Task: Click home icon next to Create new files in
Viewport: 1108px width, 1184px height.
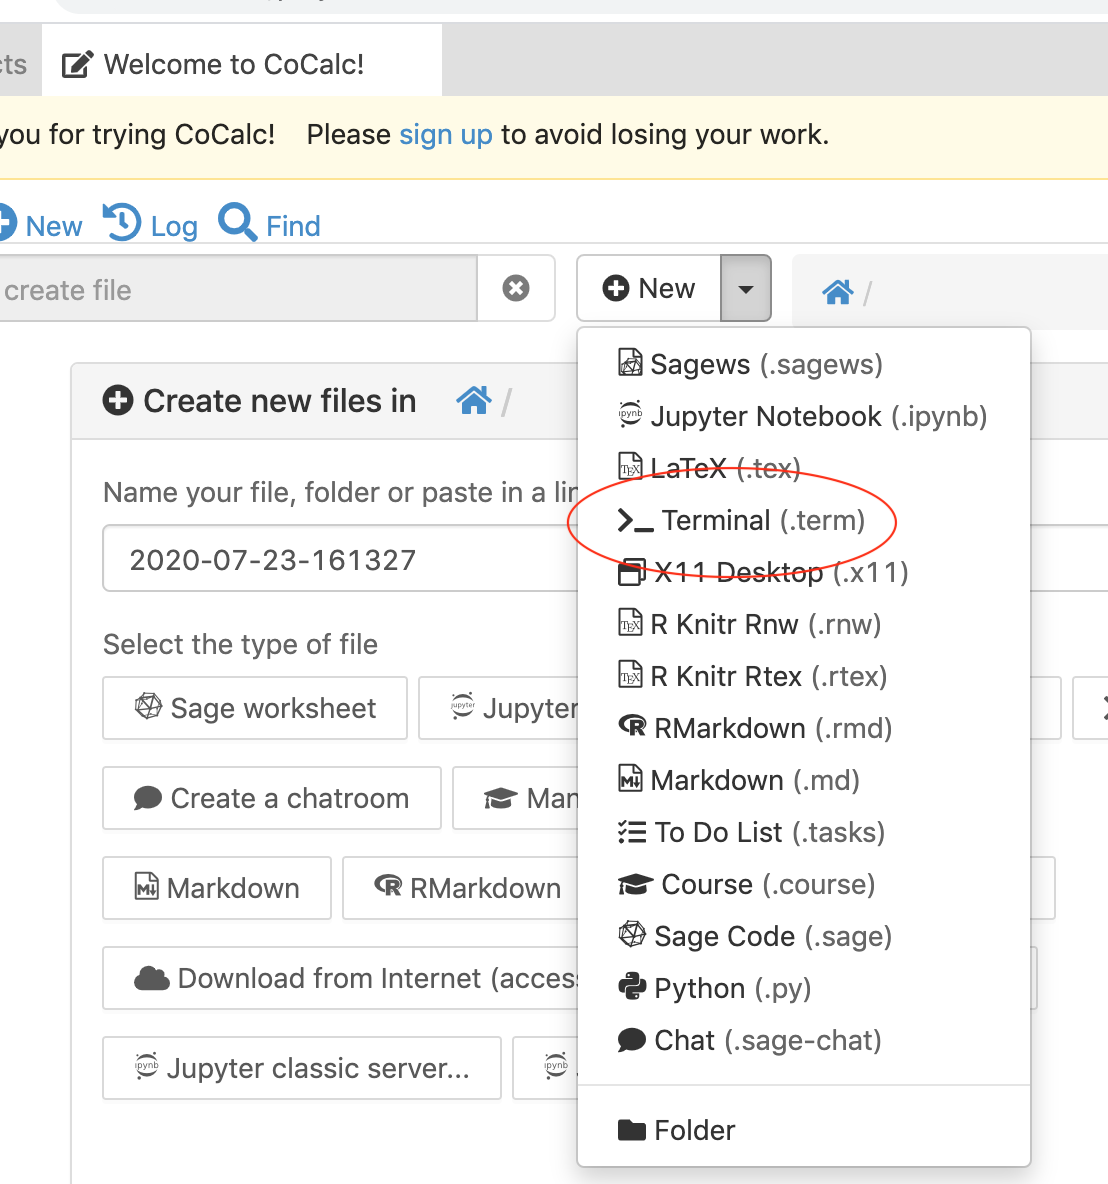Action: click(474, 400)
